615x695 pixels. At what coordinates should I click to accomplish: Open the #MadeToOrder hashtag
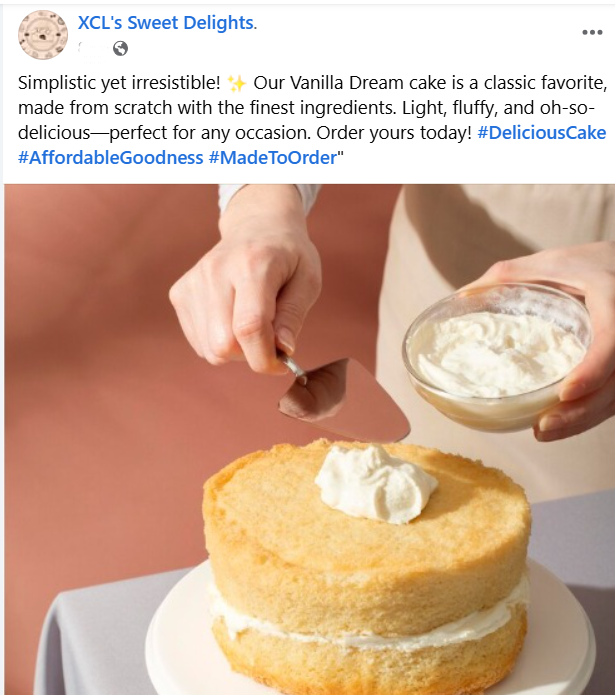273,157
